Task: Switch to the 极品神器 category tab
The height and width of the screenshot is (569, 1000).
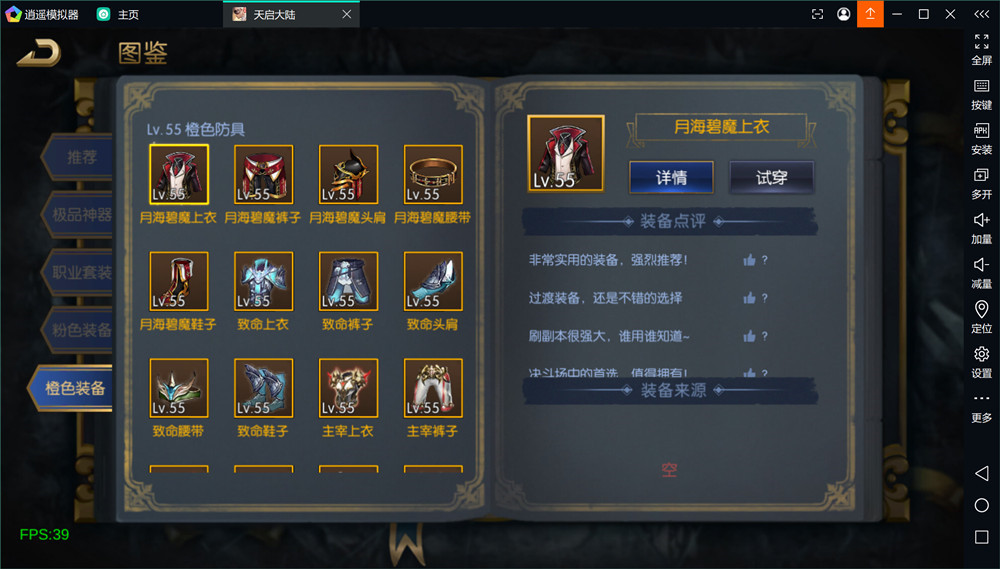Action: pyautogui.click(x=80, y=215)
